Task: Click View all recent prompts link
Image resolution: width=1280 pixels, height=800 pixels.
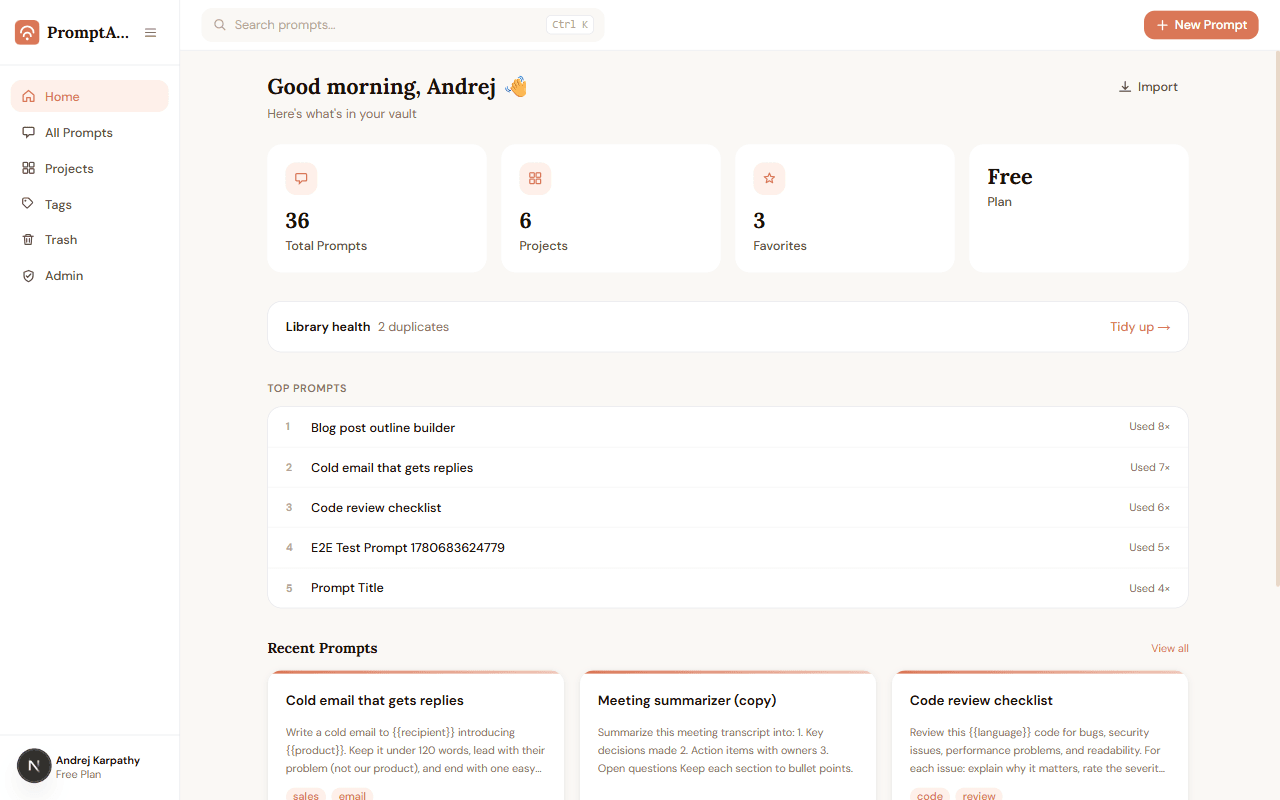Action: point(1170,648)
